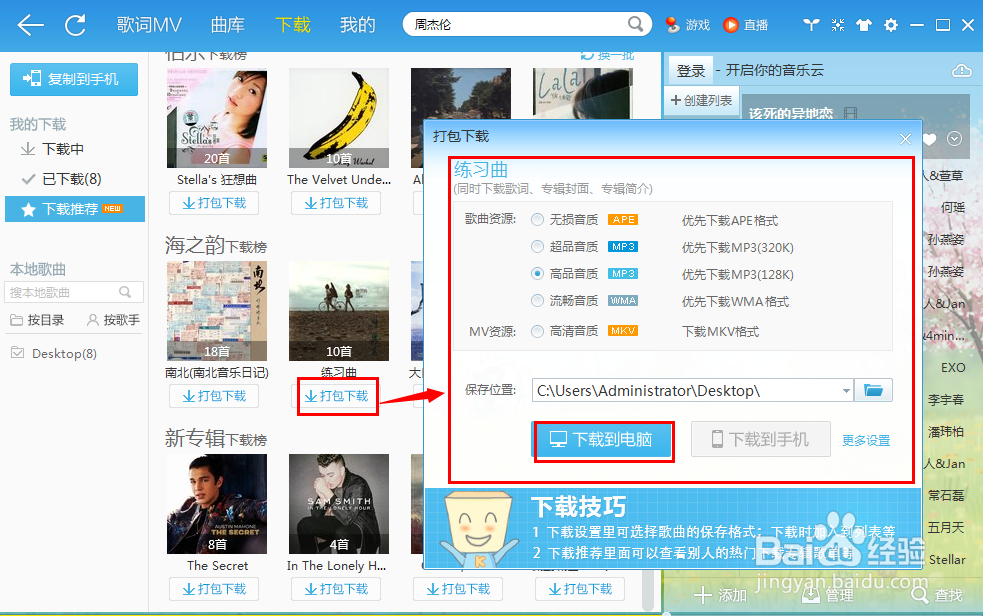Click 打包下载 under The Velvet Underground
Screen dimensions: 983x616
tap(336, 203)
